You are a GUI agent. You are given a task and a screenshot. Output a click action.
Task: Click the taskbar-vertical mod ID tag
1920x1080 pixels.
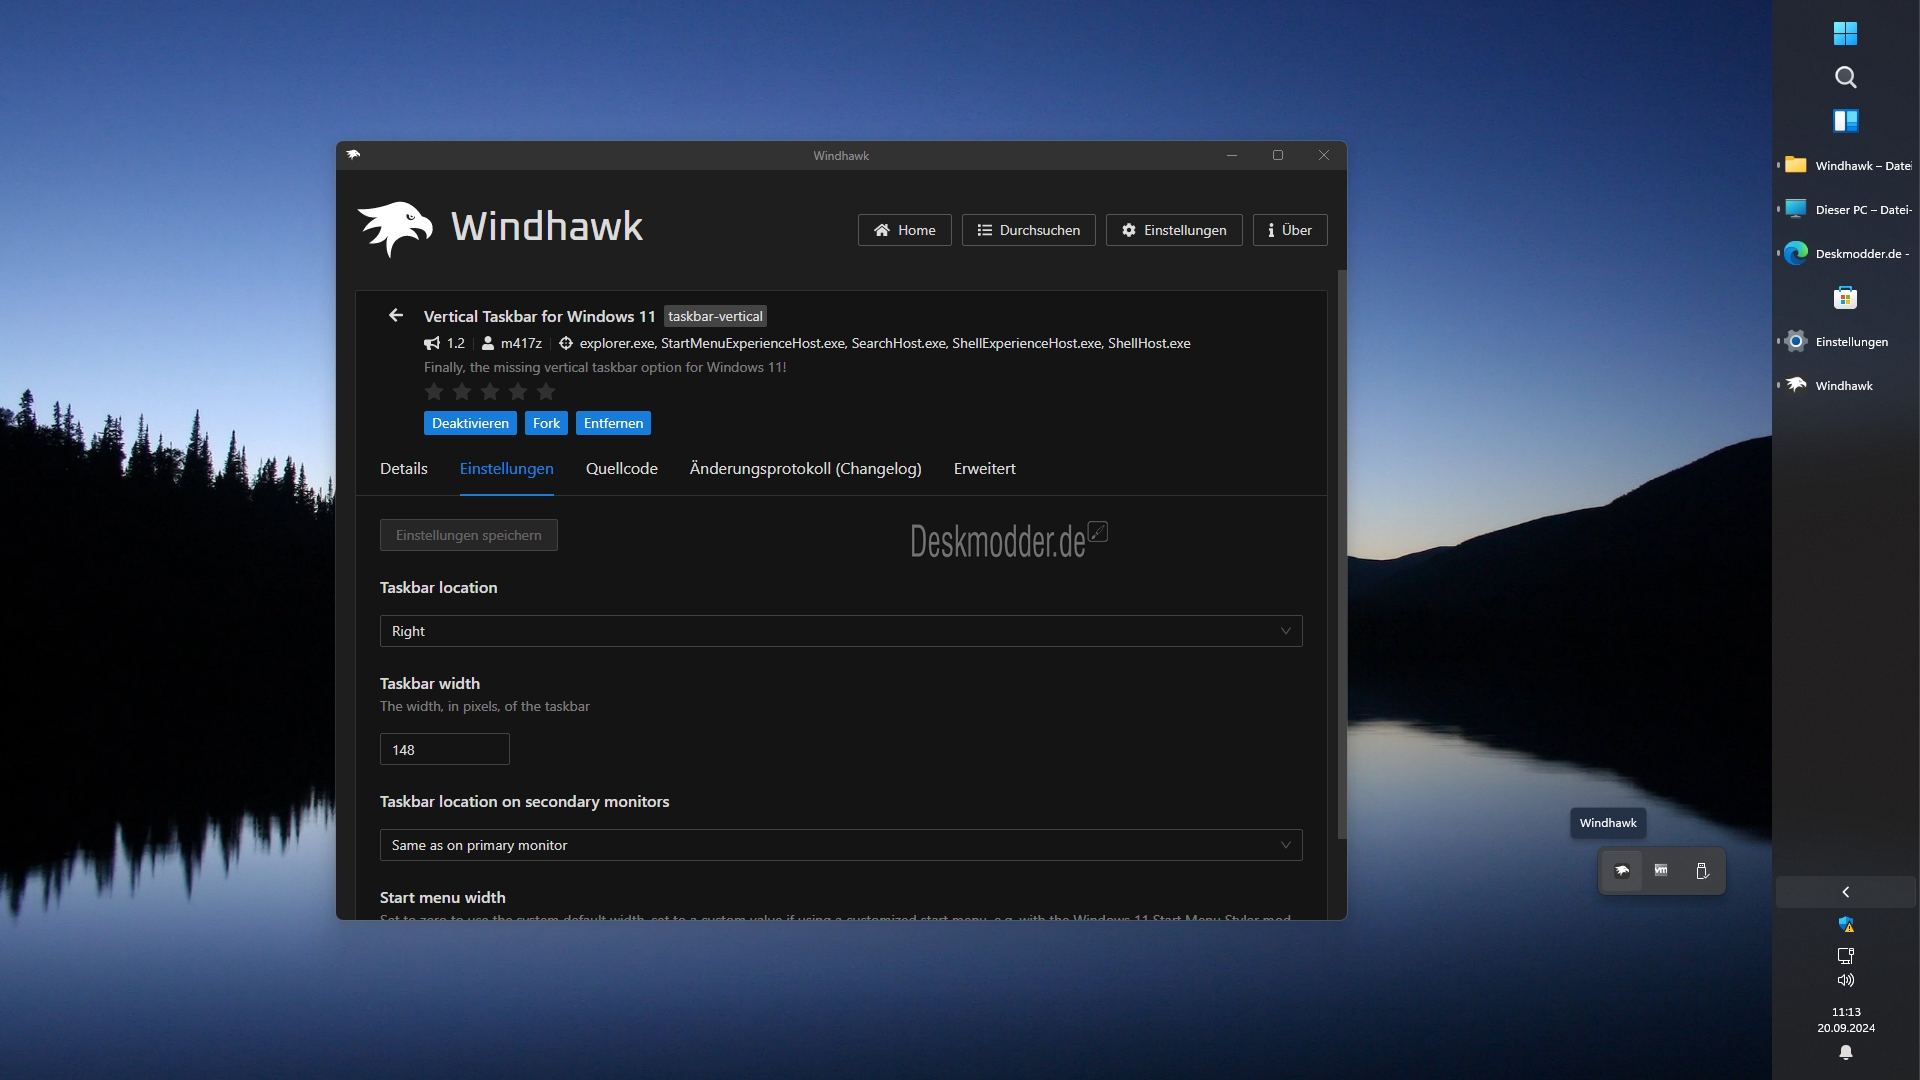tap(715, 316)
